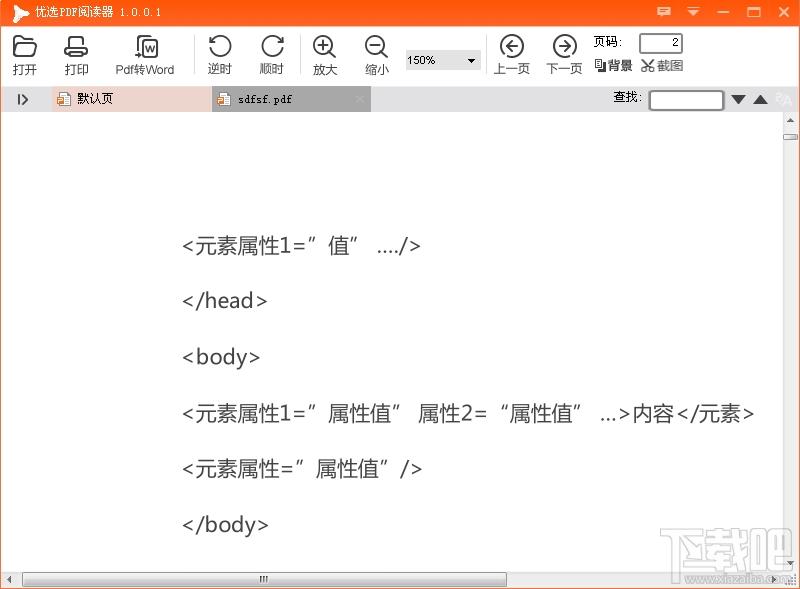Click the vertical scrollbar thumb
This screenshot has width=800, height=589.
(x=790, y=136)
